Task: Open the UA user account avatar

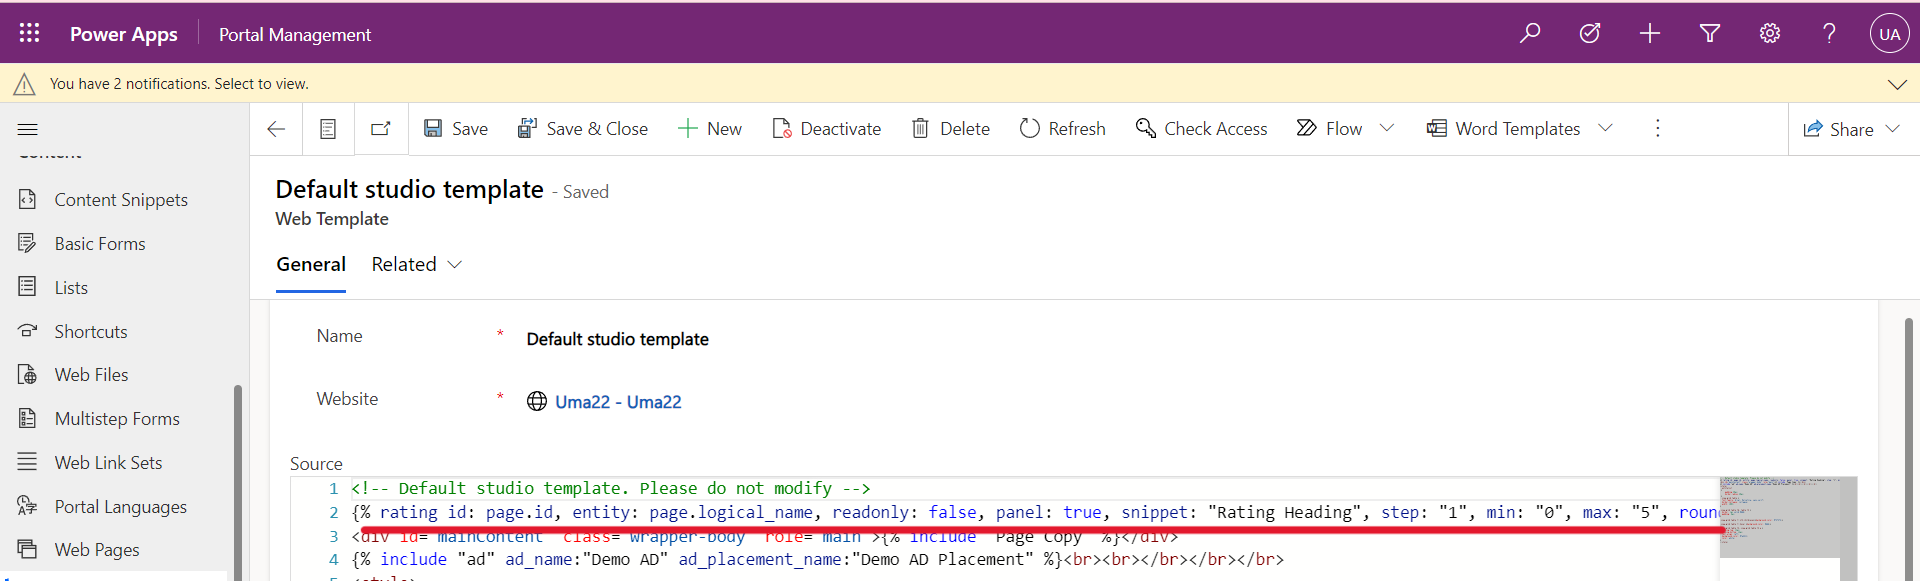Action: 1889,34
